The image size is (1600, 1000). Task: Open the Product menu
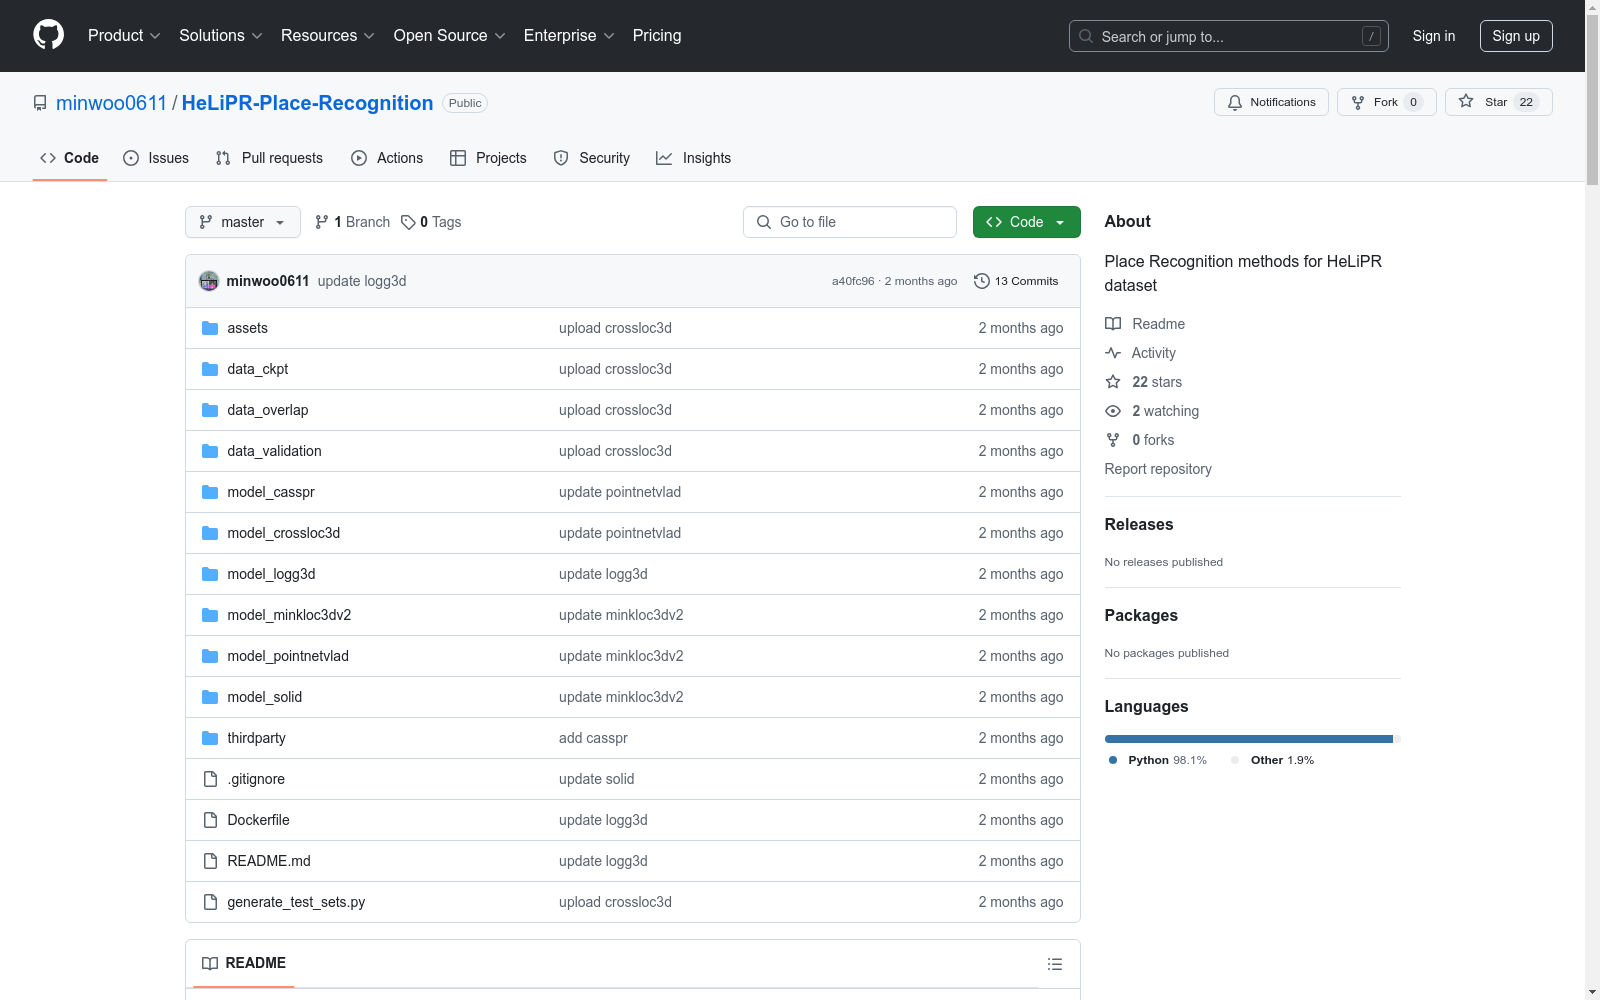[124, 36]
